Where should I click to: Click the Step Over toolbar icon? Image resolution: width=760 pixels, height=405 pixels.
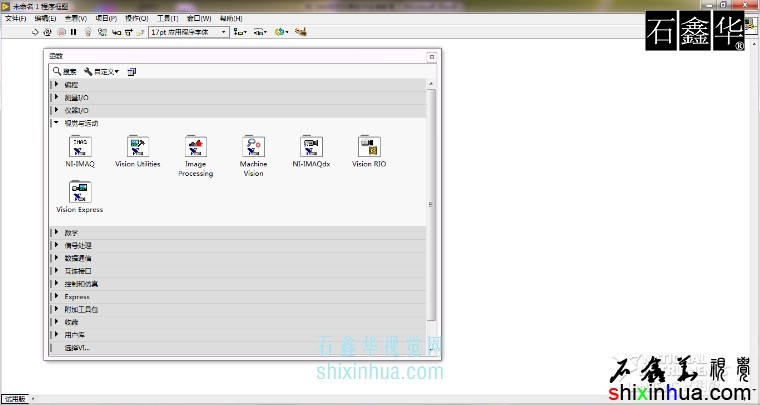point(129,32)
